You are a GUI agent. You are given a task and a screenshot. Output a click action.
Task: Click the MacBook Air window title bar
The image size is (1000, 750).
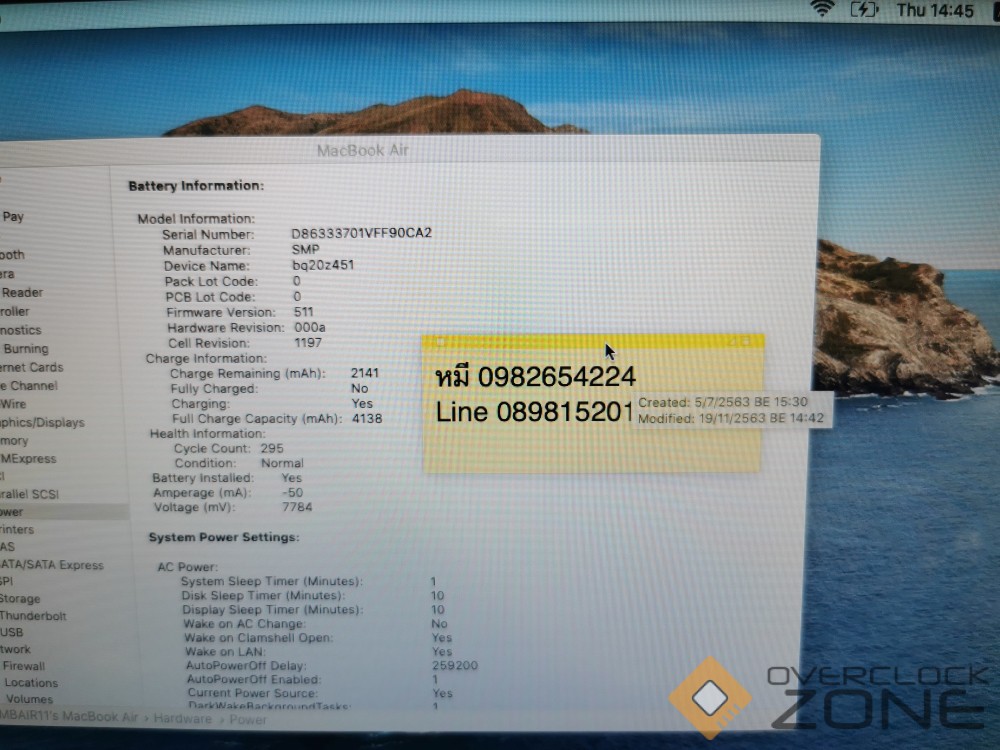pyautogui.click(x=362, y=150)
